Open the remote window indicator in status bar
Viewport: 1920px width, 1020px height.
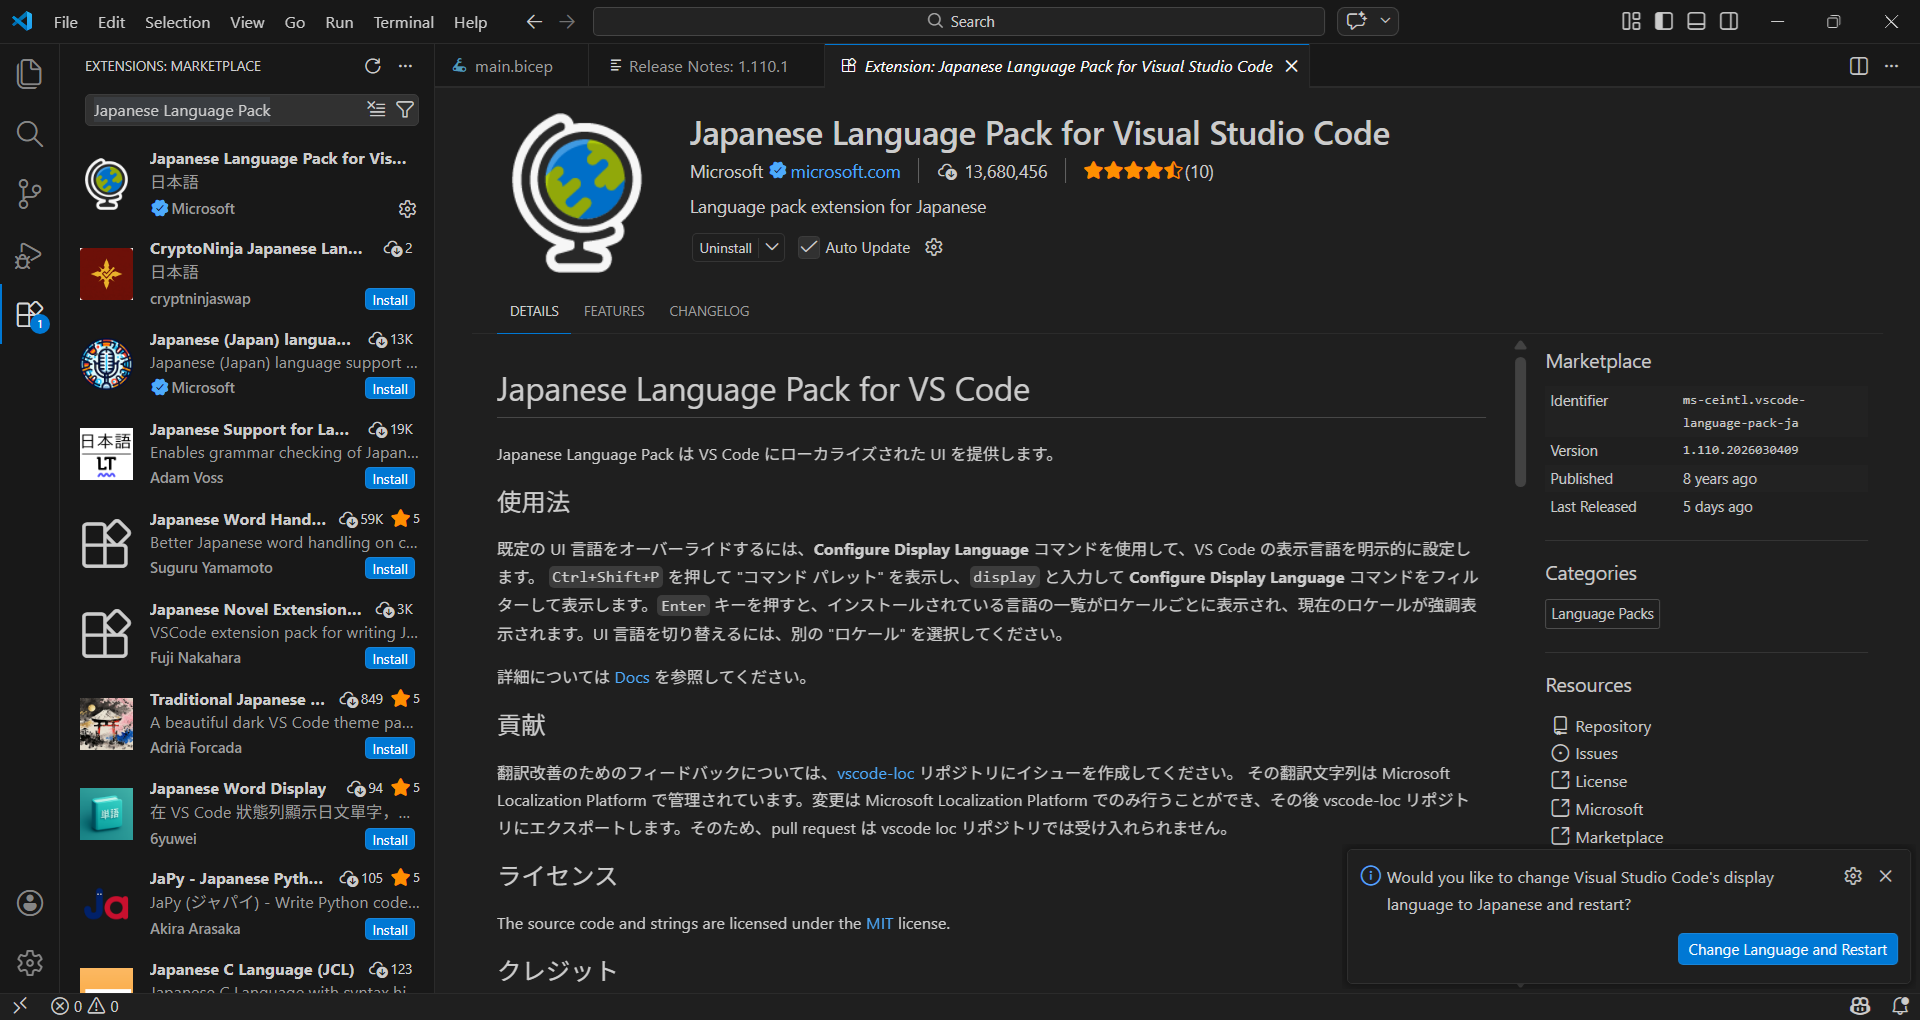[20, 1006]
